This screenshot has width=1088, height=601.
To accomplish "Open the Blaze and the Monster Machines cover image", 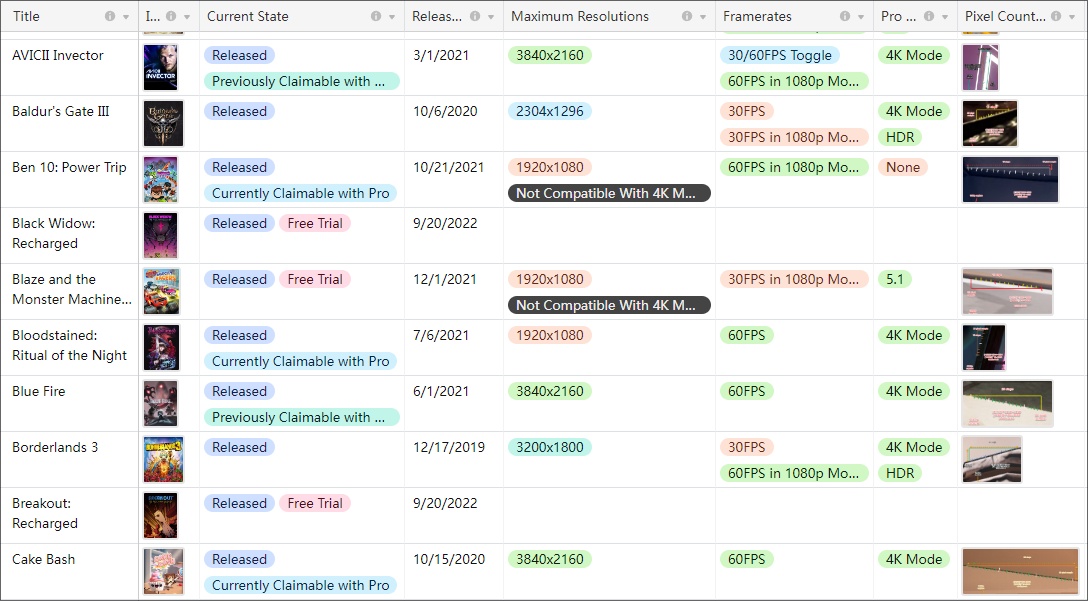I will [162, 291].
